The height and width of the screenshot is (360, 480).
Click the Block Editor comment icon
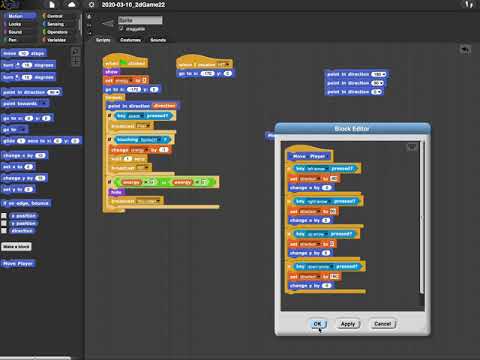coord(412,147)
